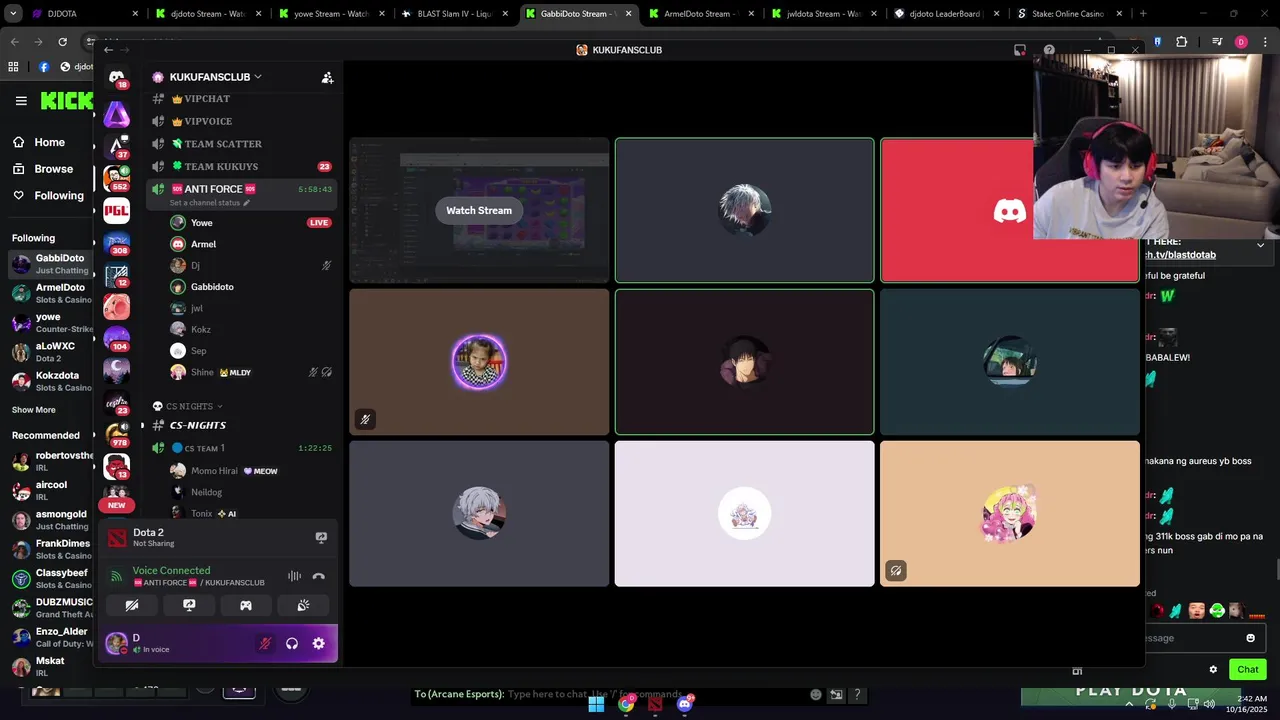This screenshot has width=1280, height=720.
Task: Edit Set a channel status text
Action: point(210,203)
